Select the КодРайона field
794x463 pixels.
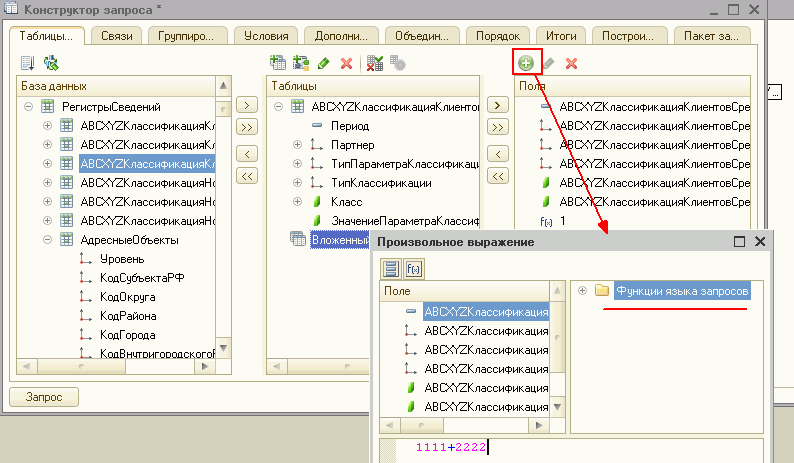[x=128, y=316]
